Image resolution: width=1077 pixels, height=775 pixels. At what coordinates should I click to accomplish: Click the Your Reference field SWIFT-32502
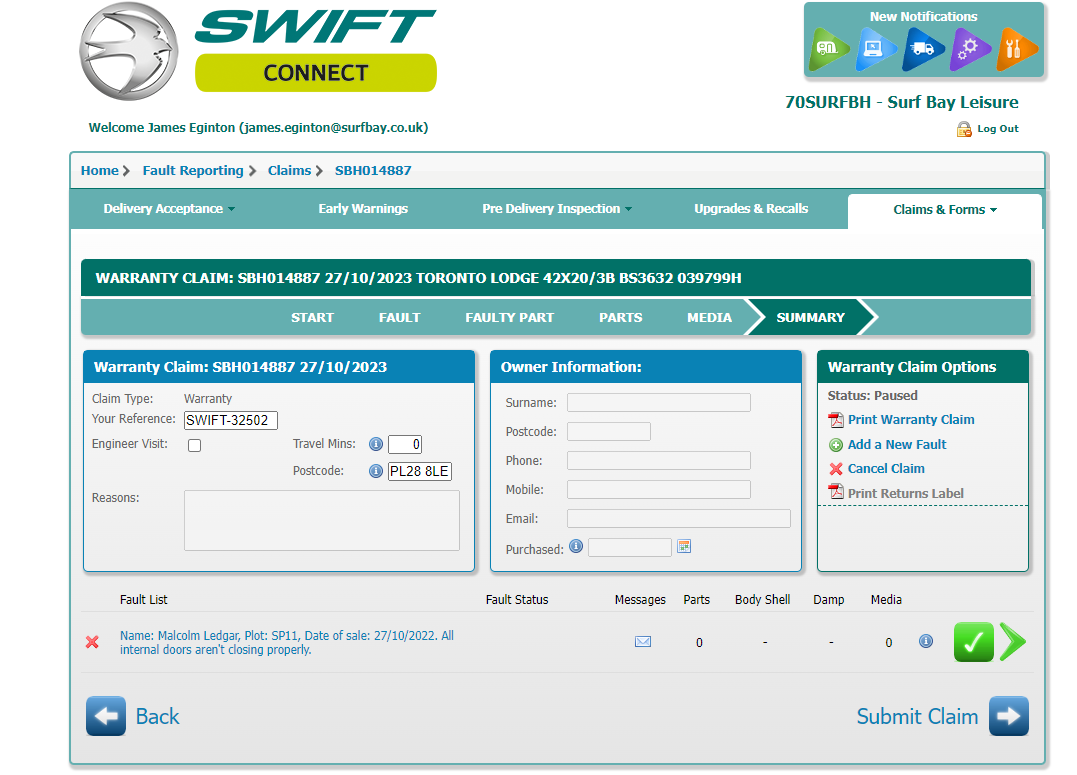(231, 420)
